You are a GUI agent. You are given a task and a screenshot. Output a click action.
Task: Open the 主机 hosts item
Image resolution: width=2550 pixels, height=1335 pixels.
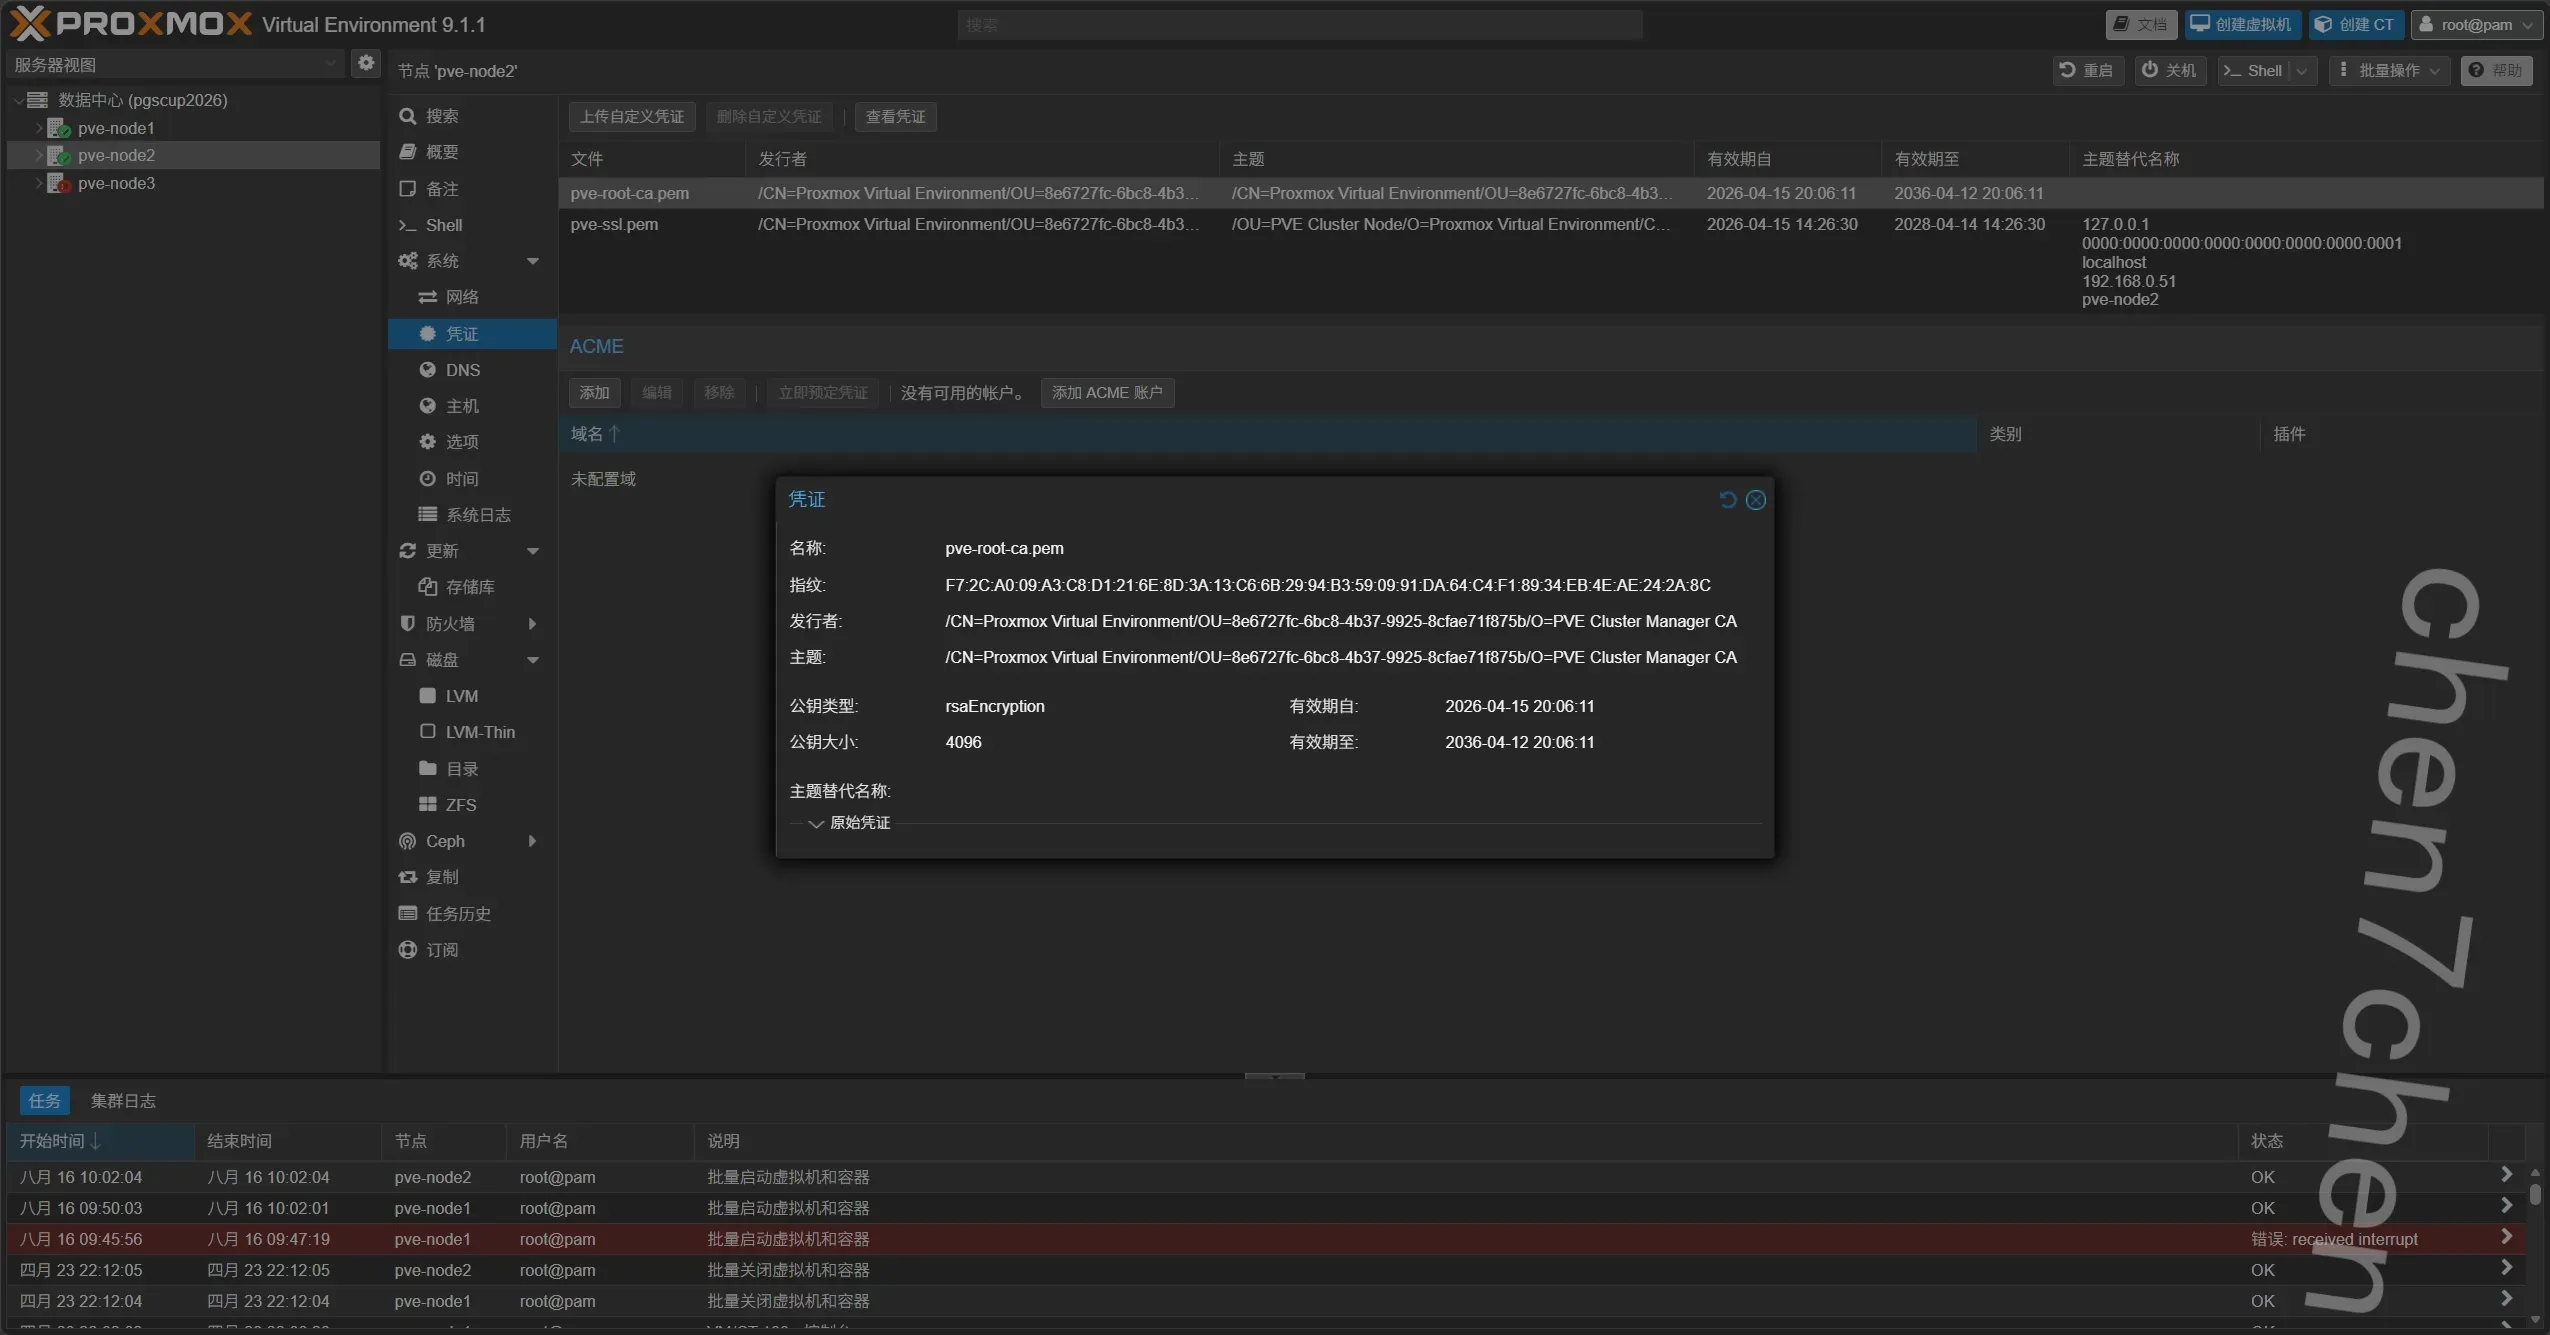point(472,406)
